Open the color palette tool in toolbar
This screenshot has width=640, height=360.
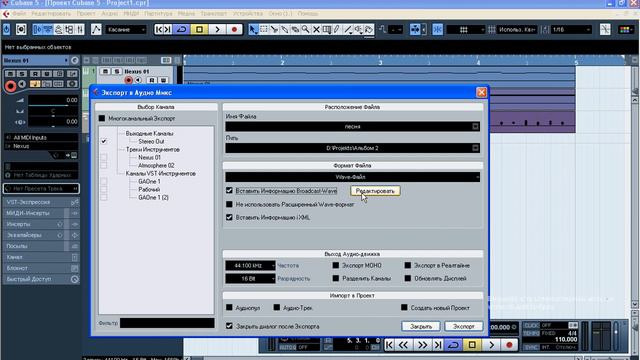pyautogui.click(x=625, y=29)
